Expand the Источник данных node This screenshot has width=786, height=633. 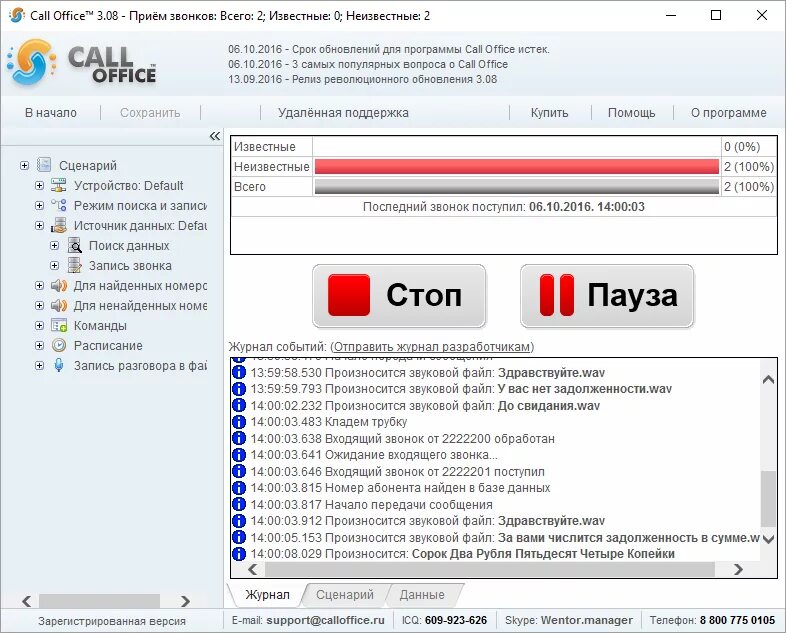click(39, 225)
